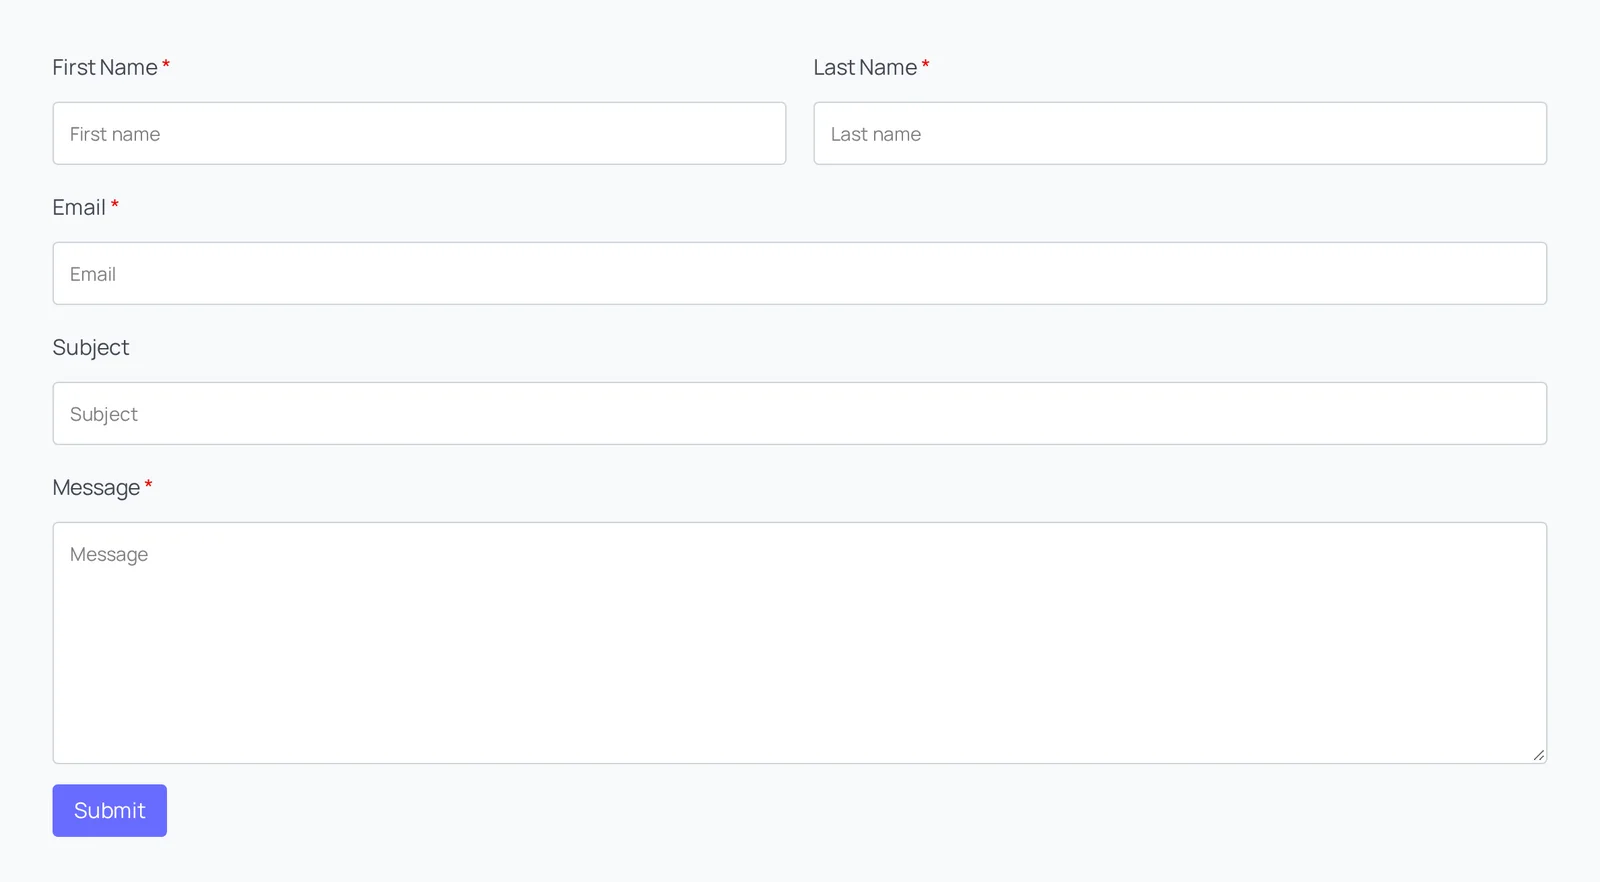
Task: Click inside the Message text area
Action: point(800,643)
